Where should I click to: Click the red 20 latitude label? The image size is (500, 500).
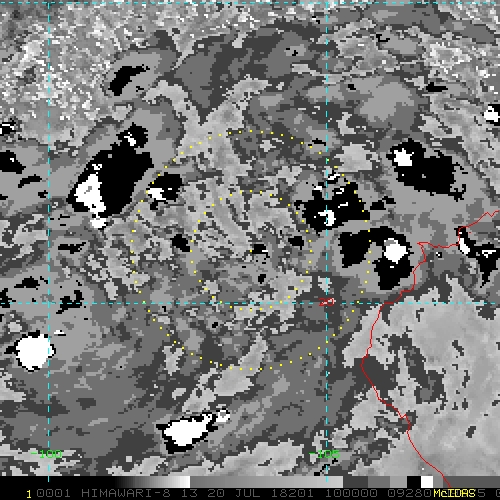[x=327, y=302]
